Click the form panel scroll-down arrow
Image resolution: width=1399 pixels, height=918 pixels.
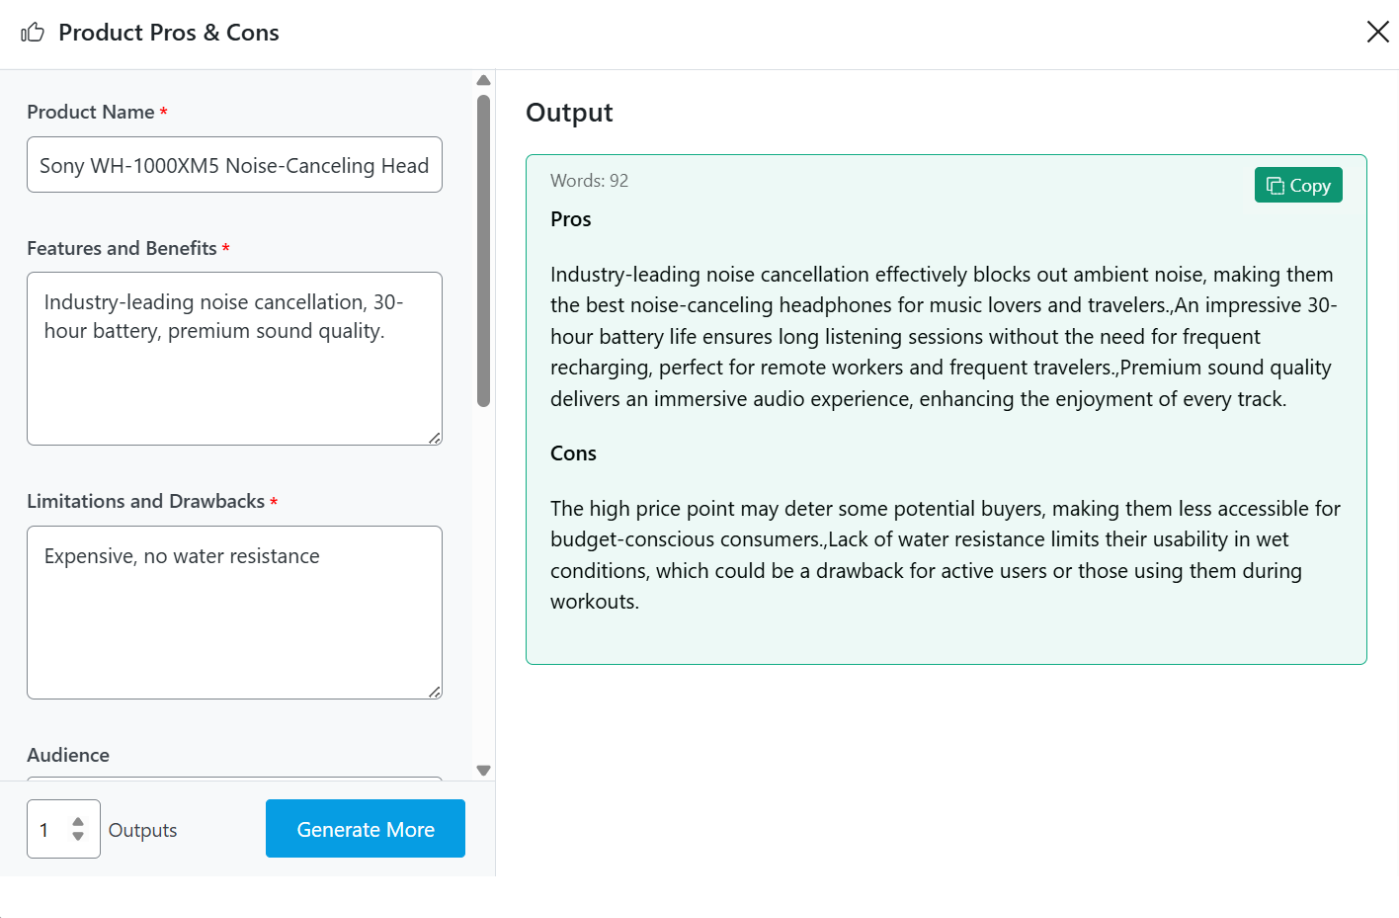click(484, 770)
